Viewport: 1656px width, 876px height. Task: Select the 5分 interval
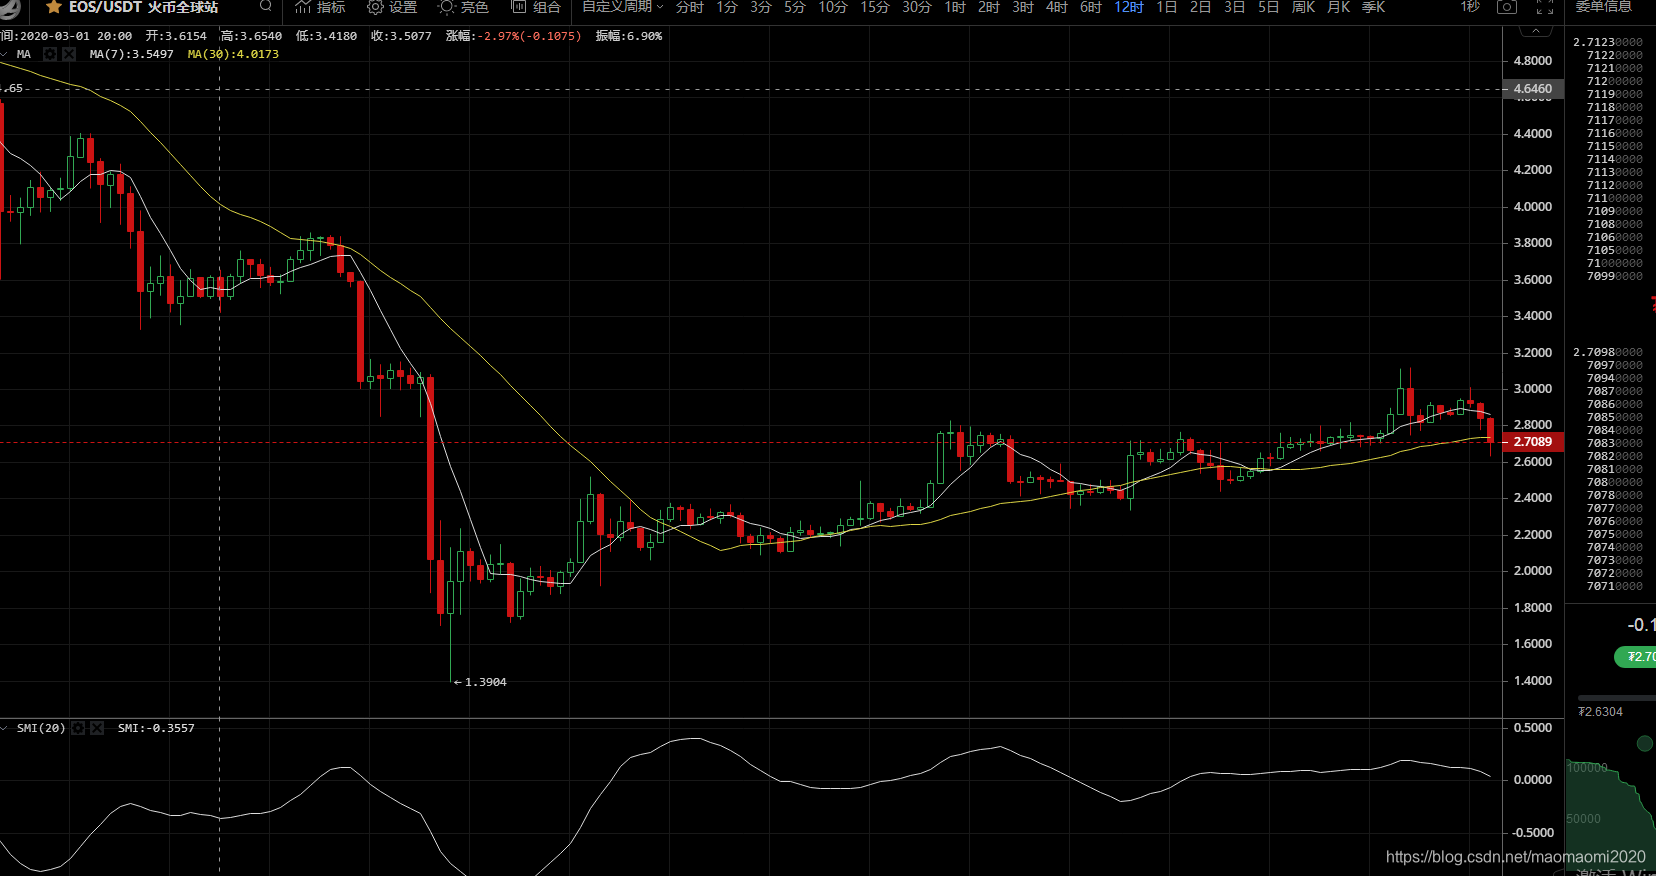(795, 7)
